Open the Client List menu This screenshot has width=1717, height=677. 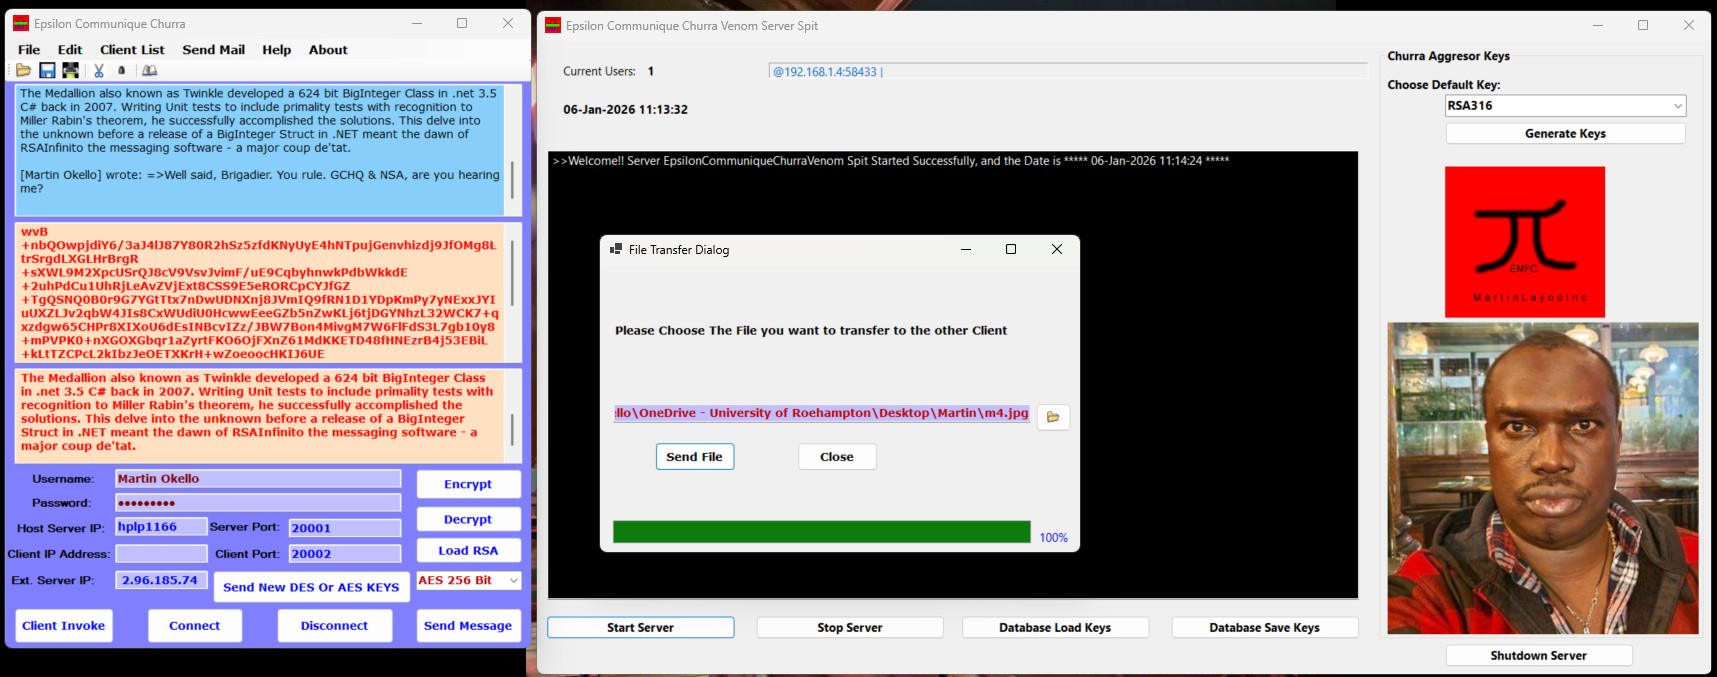coord(132,50)
